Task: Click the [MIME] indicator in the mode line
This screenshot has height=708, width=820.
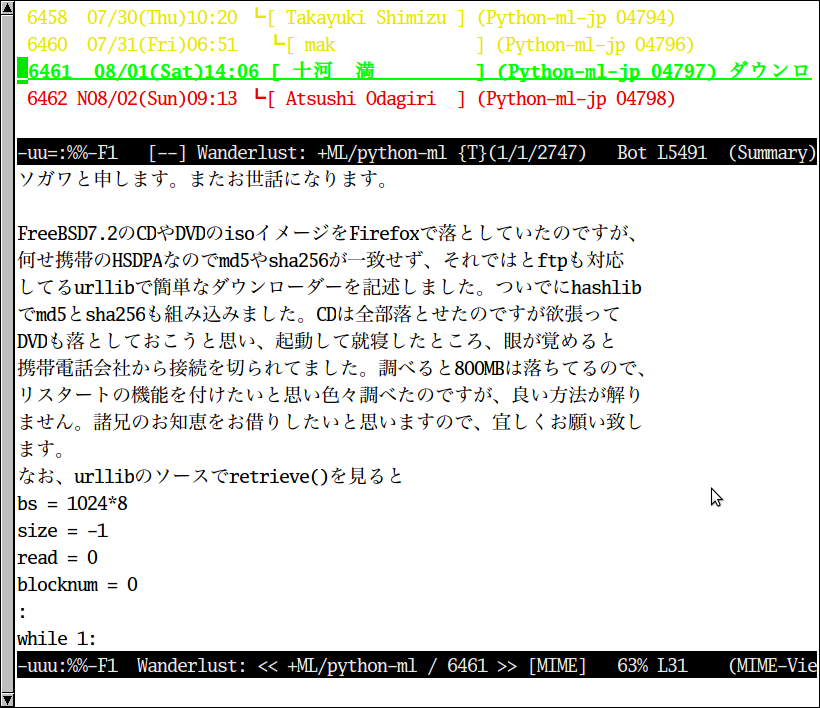Action: point(557,666)
